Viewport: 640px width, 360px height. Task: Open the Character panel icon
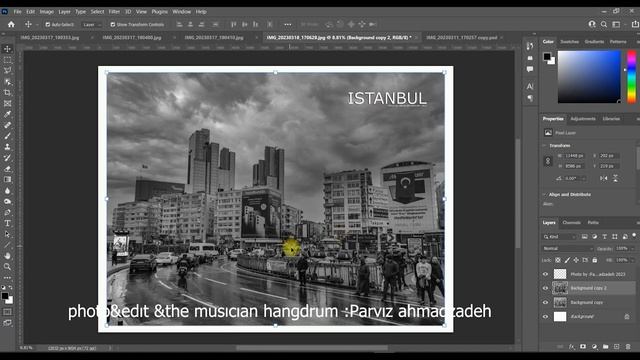[530, 86]
